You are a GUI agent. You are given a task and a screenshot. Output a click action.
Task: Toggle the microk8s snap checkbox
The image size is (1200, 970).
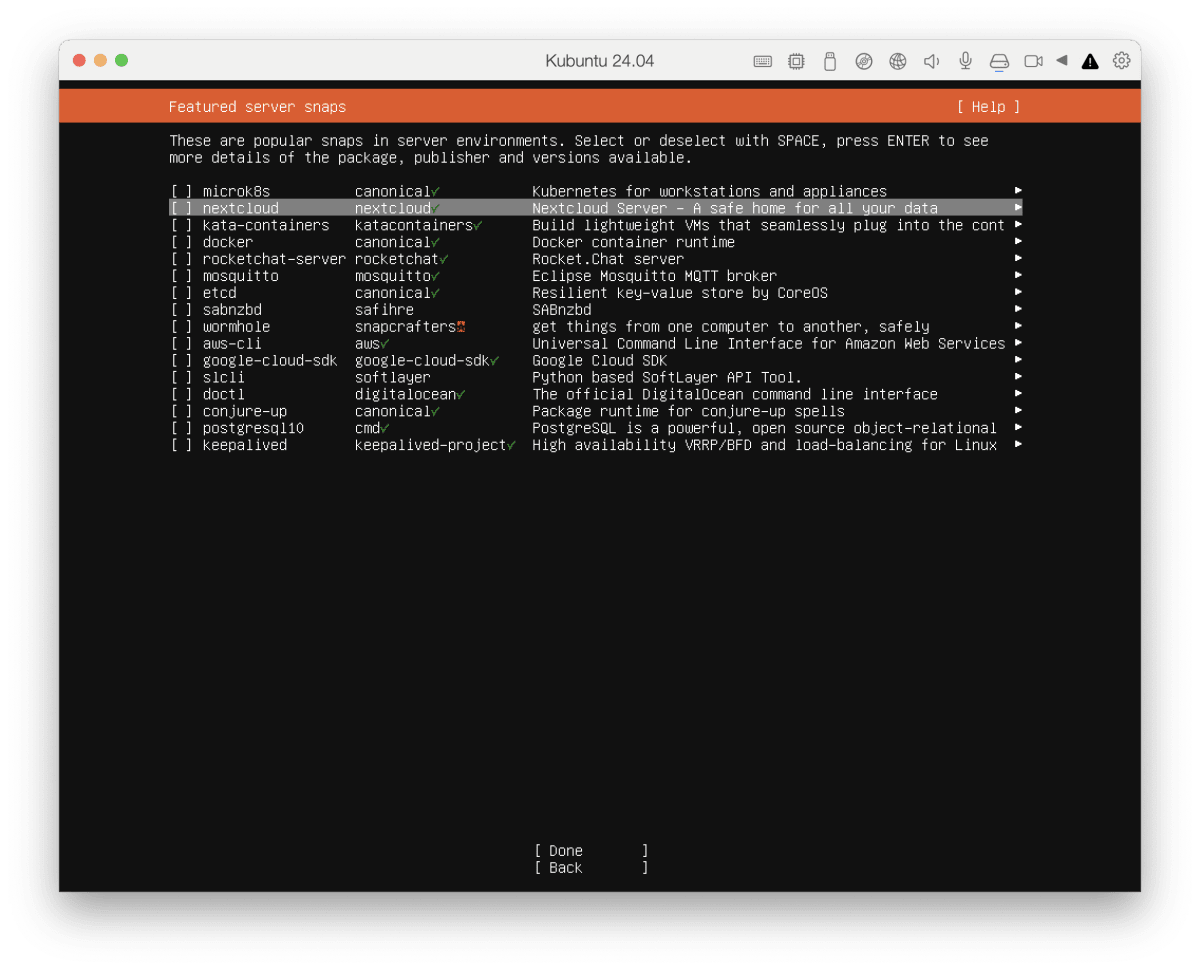coord(181,191)
